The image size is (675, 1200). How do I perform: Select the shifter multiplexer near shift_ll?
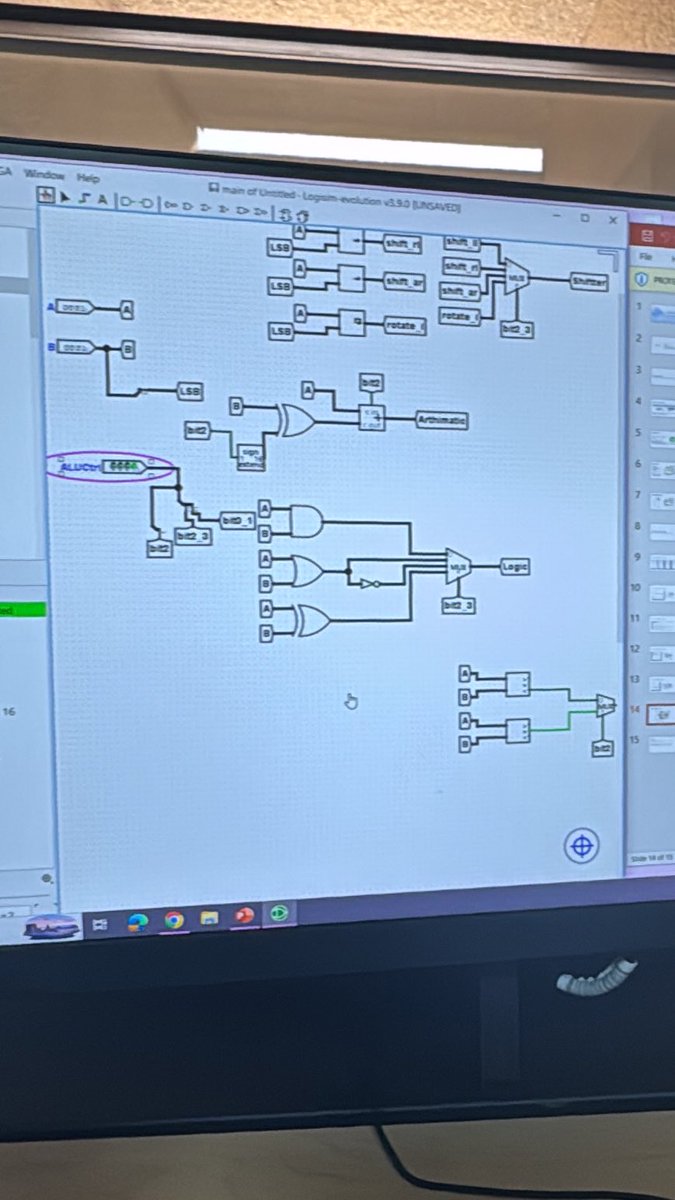pyautogui.click(x=516, y=276)
